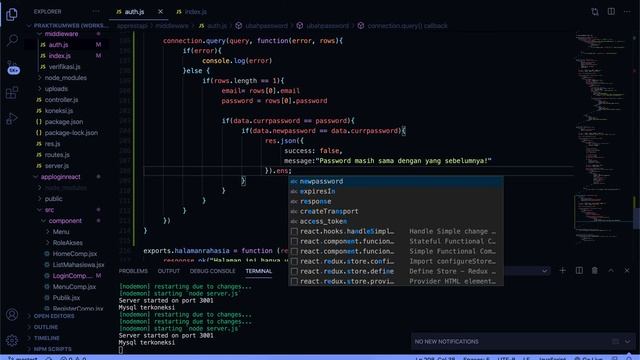640x360 pixels.
Task: Open server.js file
Action: [57, 166]
